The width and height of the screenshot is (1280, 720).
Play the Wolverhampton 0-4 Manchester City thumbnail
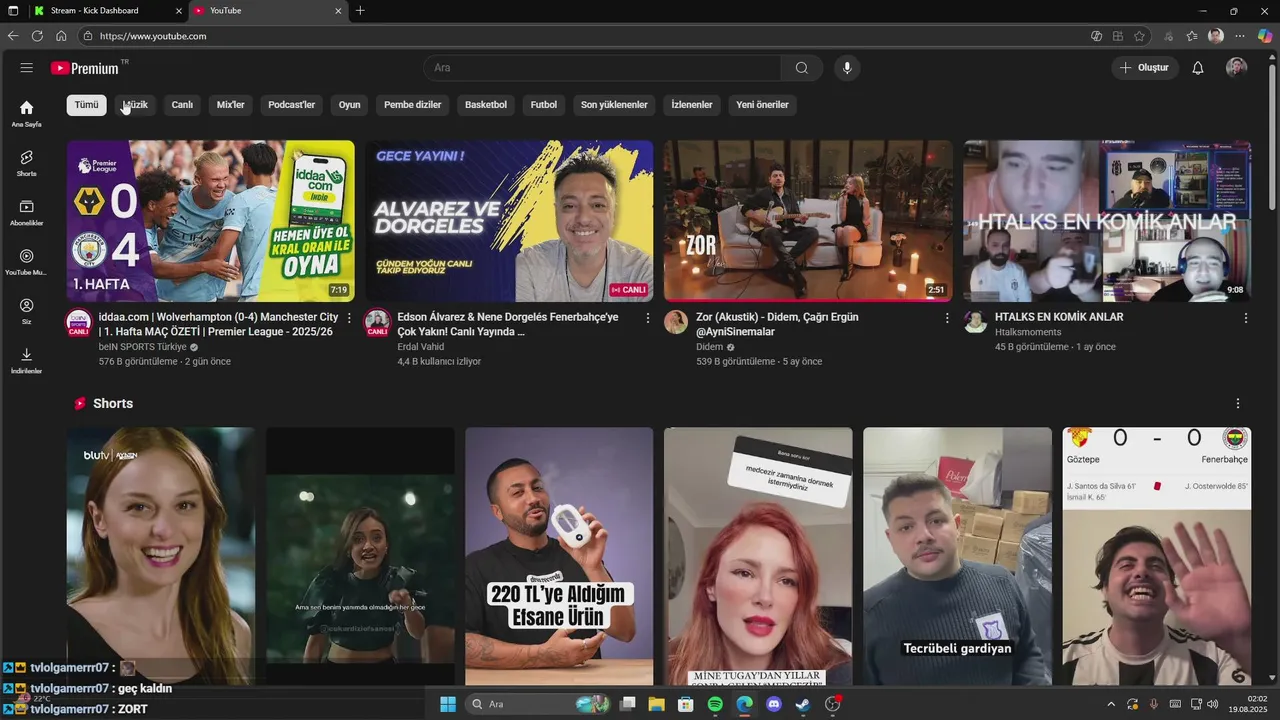211,221
